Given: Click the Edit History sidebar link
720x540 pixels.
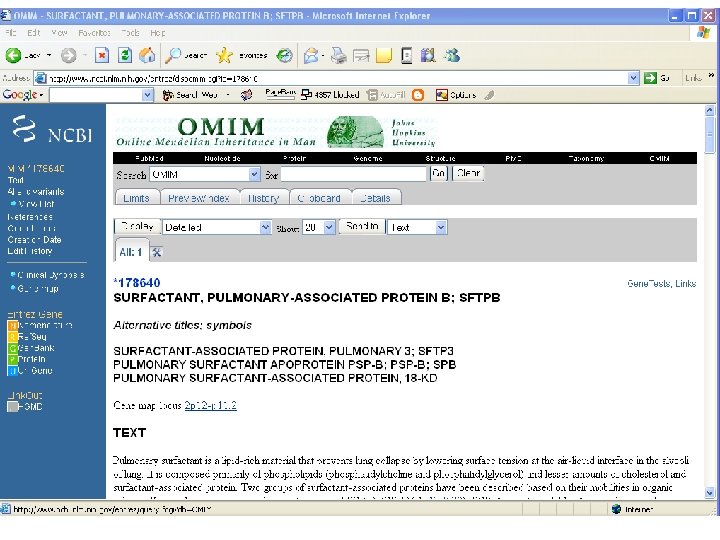Looking at the screenshot, I should click(x=30, y=251).
